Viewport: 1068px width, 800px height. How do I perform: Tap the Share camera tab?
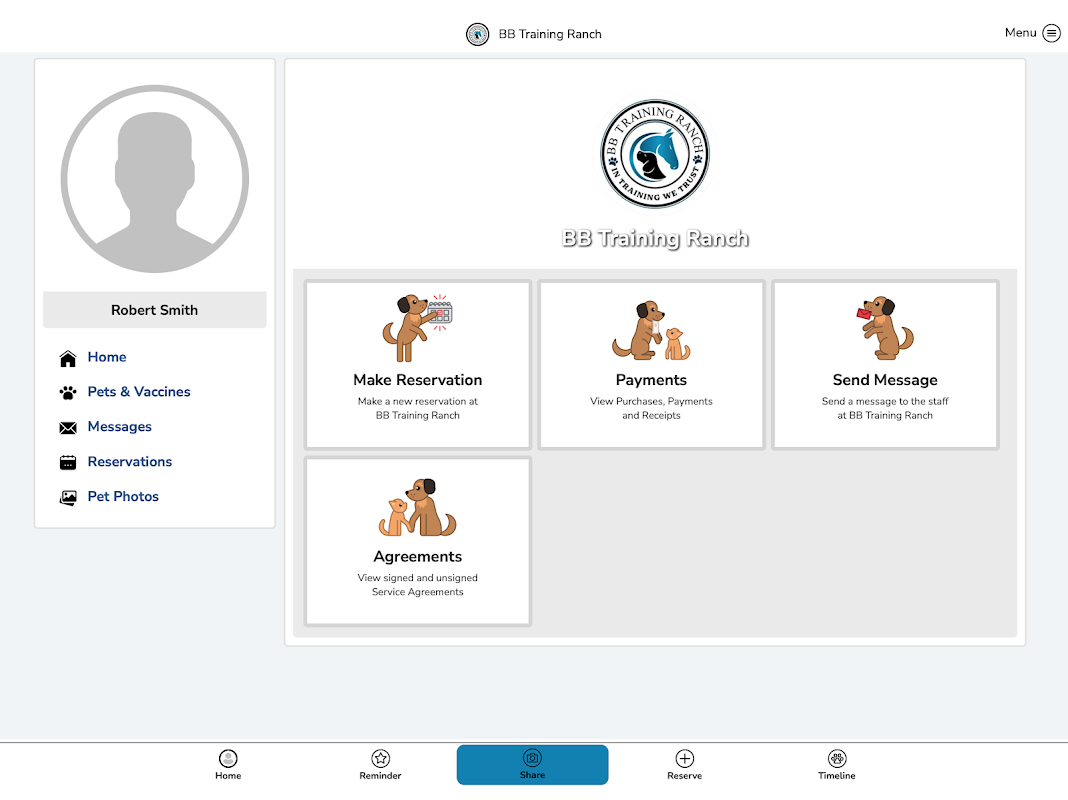(x=533, y=765)
